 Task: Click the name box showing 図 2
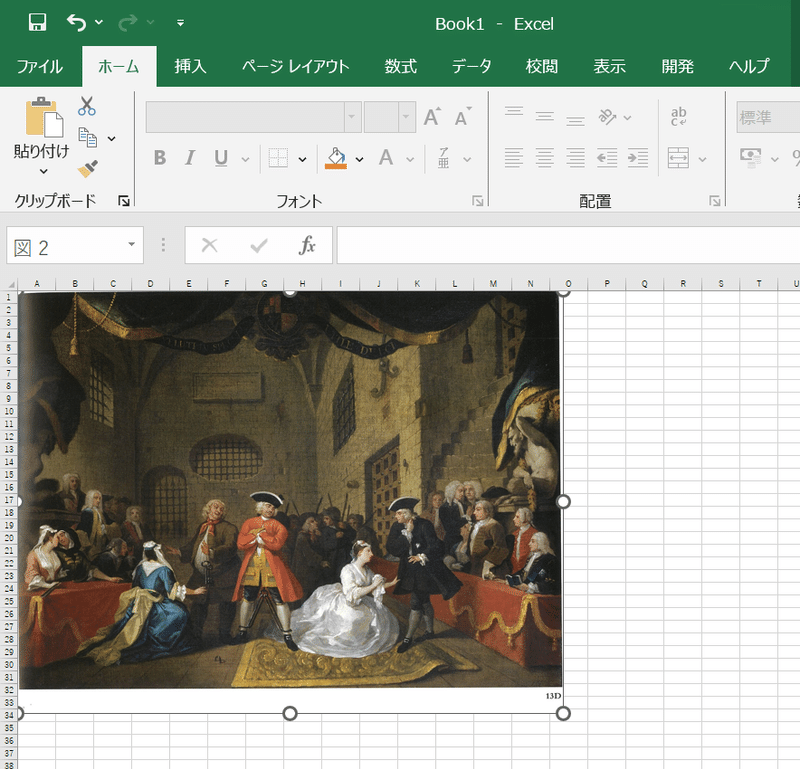point(66,245)
